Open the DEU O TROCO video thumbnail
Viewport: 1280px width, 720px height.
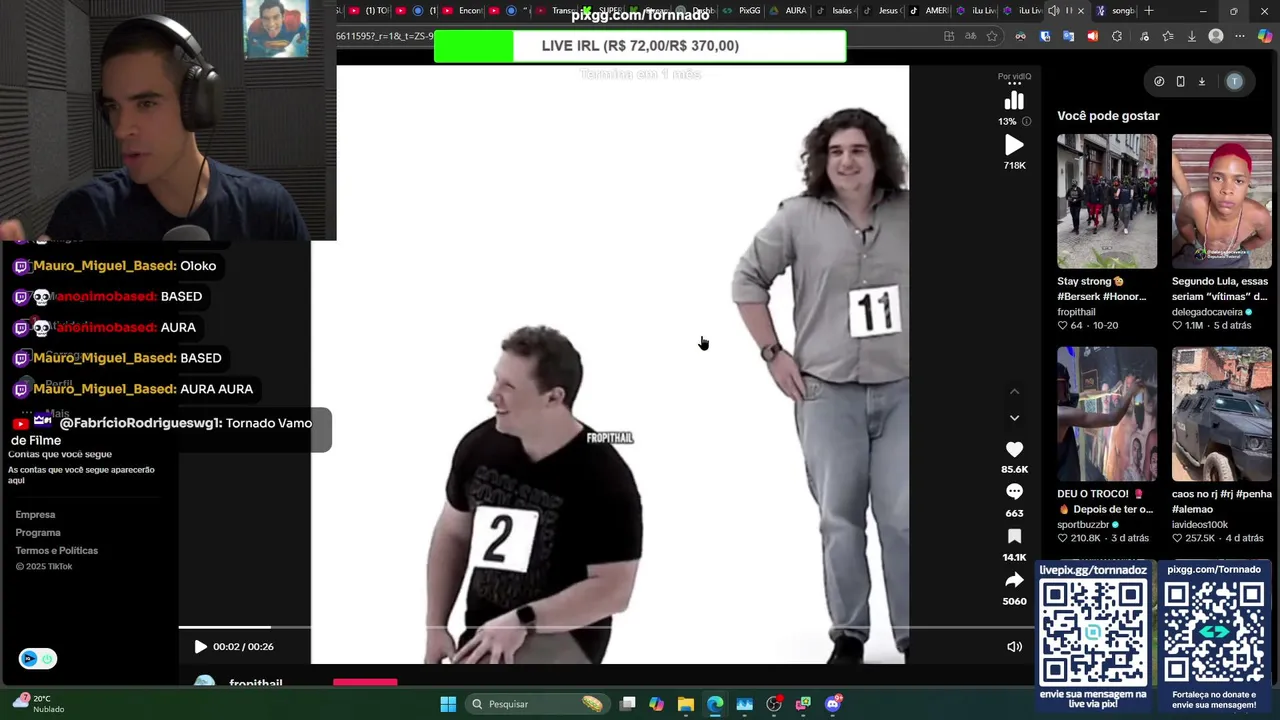tap(1107, 414)
